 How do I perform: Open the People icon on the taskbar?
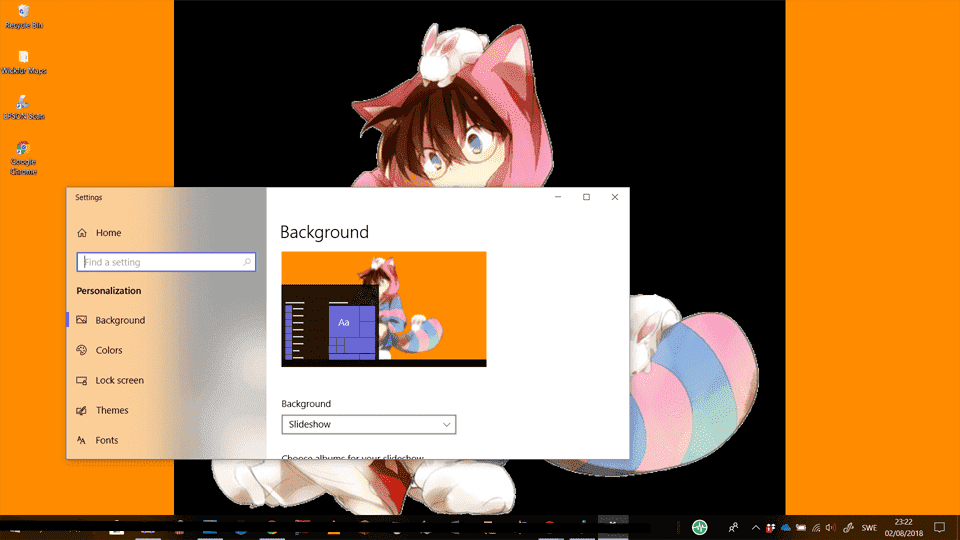pyautogui.click(x=733, y=527)
